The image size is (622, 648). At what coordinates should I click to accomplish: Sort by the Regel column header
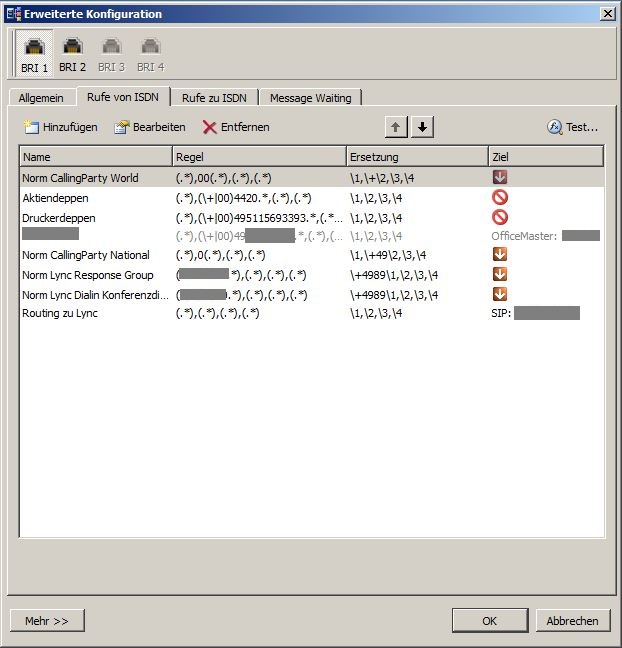259,157
